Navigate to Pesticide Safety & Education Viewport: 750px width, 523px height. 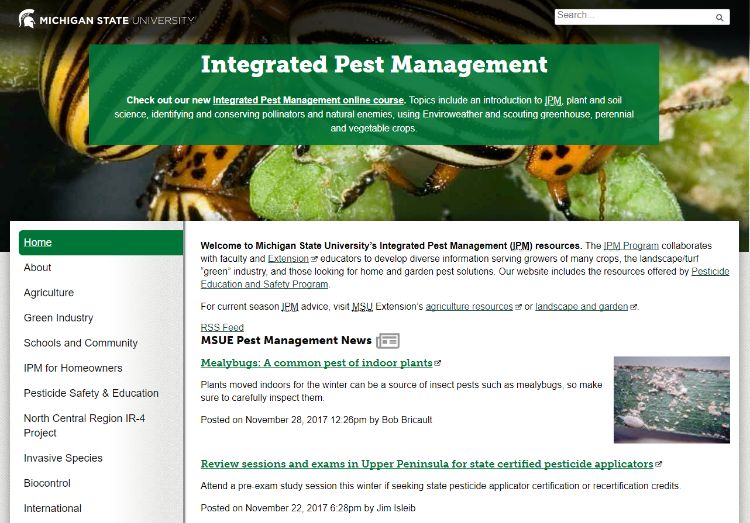pyautogui.click(x=91, y=393)
